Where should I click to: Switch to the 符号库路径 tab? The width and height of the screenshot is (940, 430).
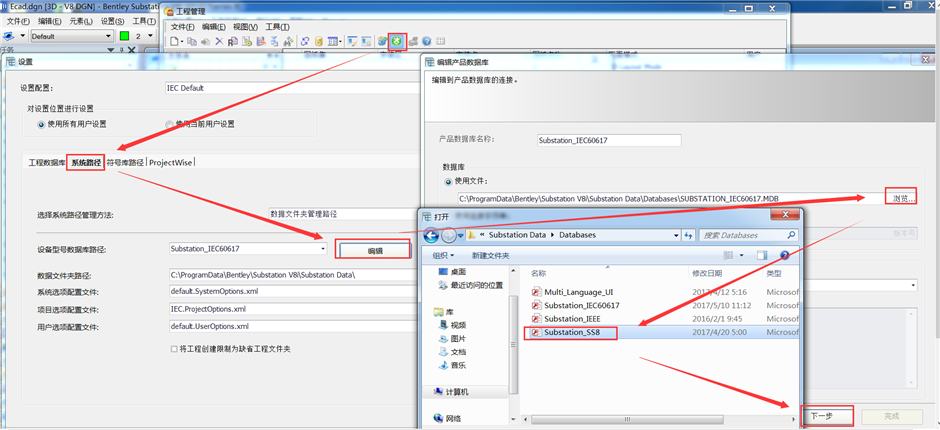125,163
